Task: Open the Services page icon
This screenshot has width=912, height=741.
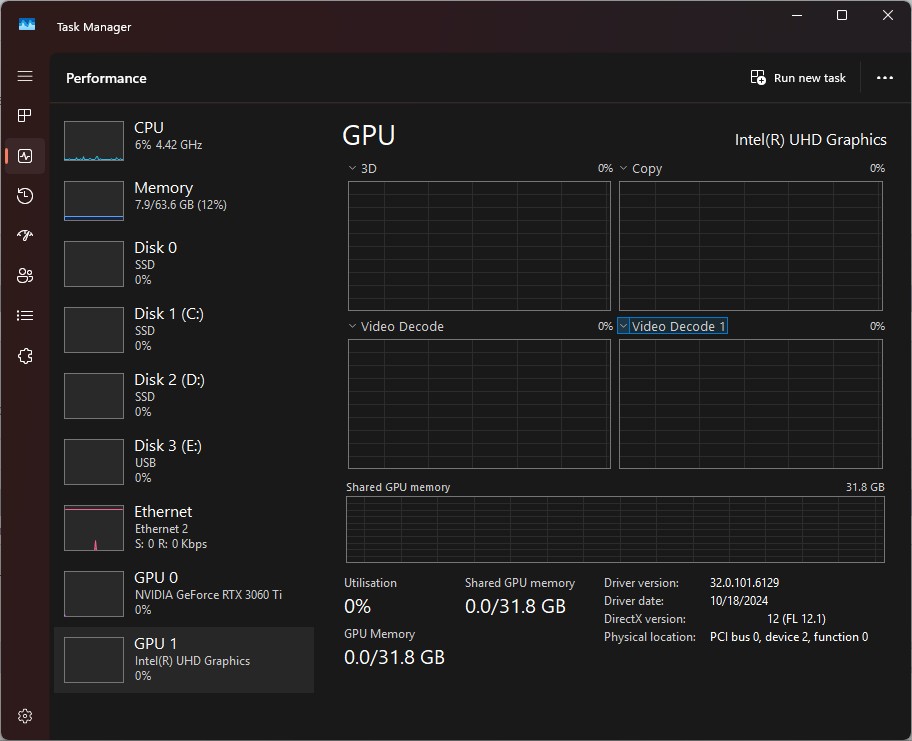Action: click(25, 356)
